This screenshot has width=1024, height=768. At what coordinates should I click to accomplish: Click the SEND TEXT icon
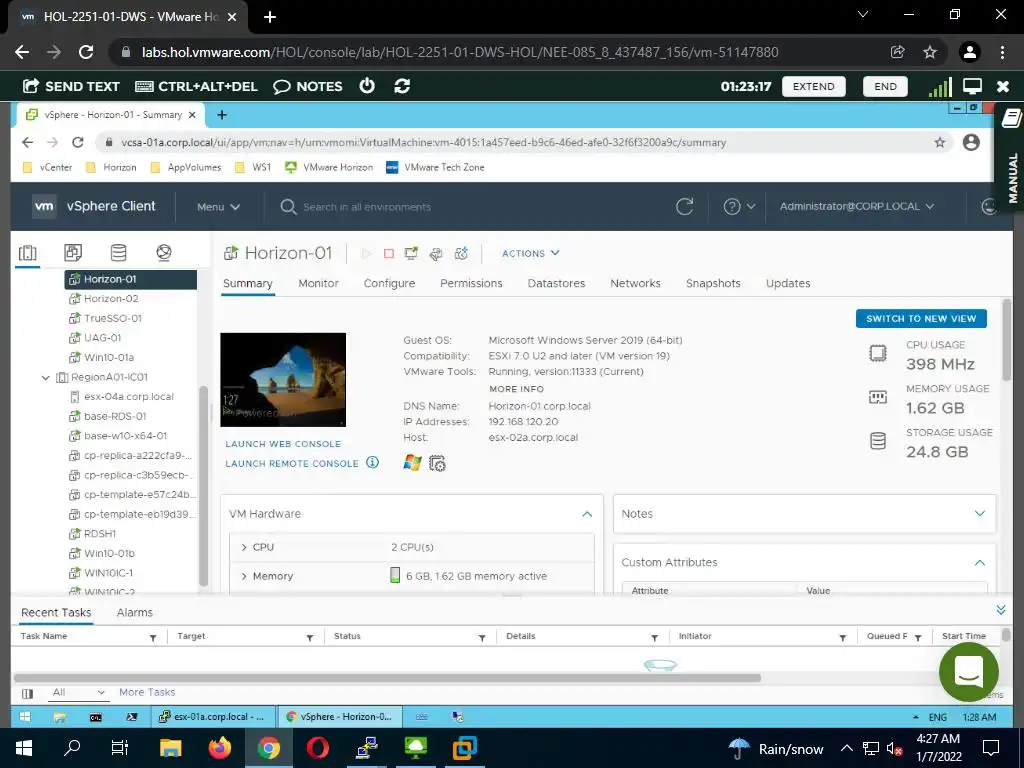(x=31, y=86)
